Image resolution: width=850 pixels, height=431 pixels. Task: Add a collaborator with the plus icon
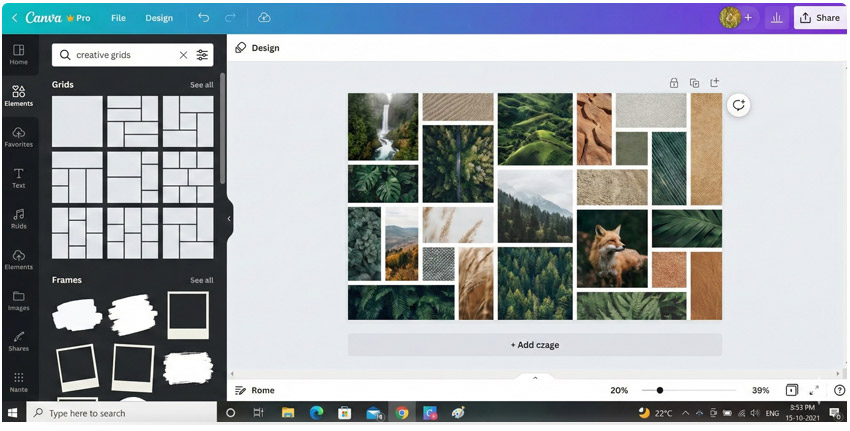(748, 18)
